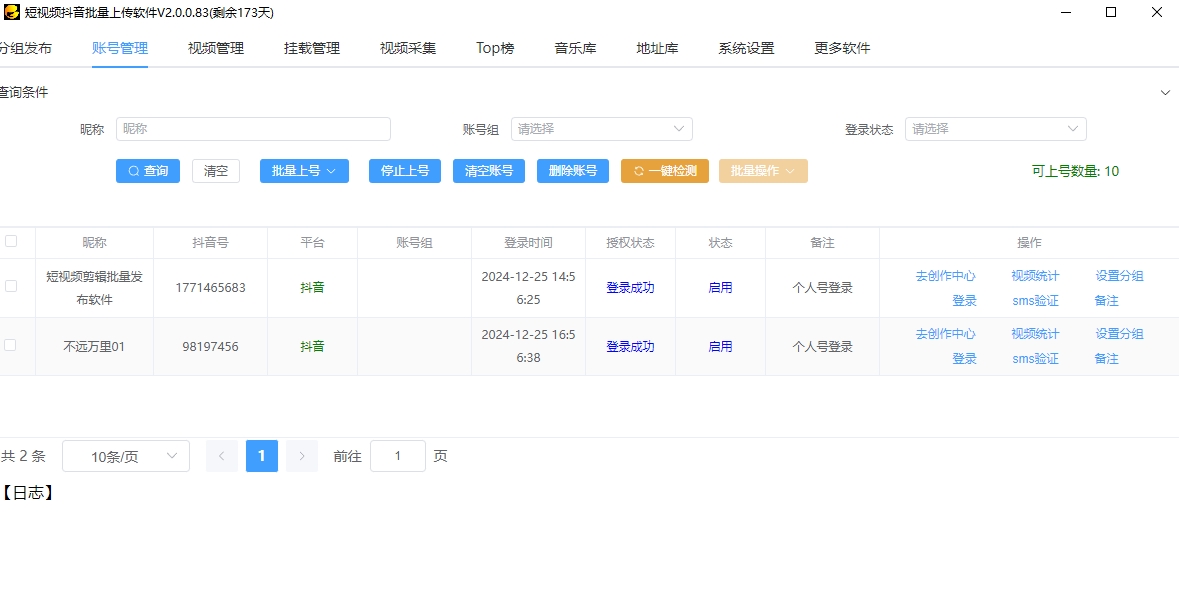This screenshot has height=604, width=1179.
Task: Go to next page arrow
Action: coord(302,456)
